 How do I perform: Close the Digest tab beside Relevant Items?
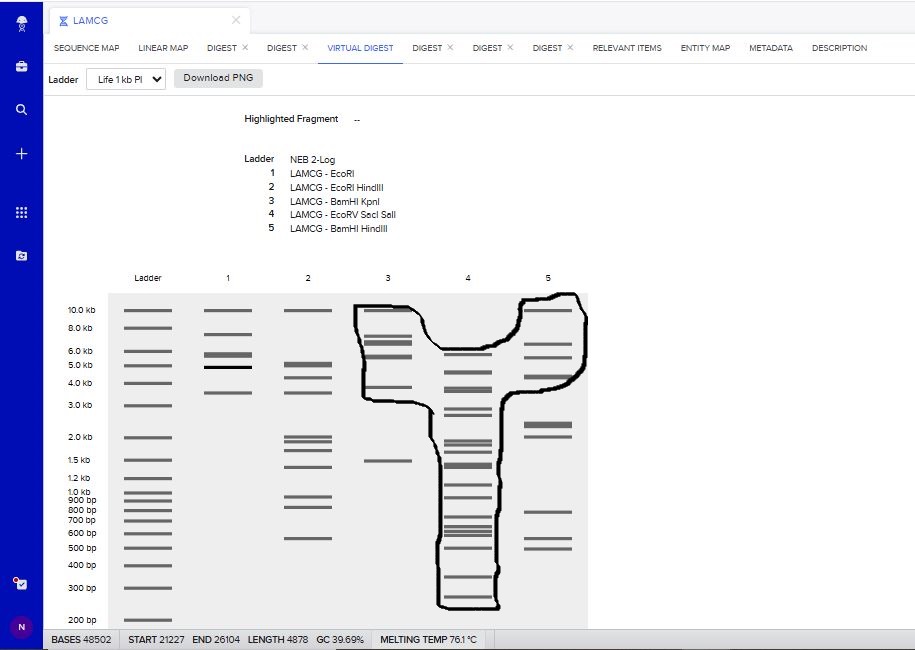[570, 48]
